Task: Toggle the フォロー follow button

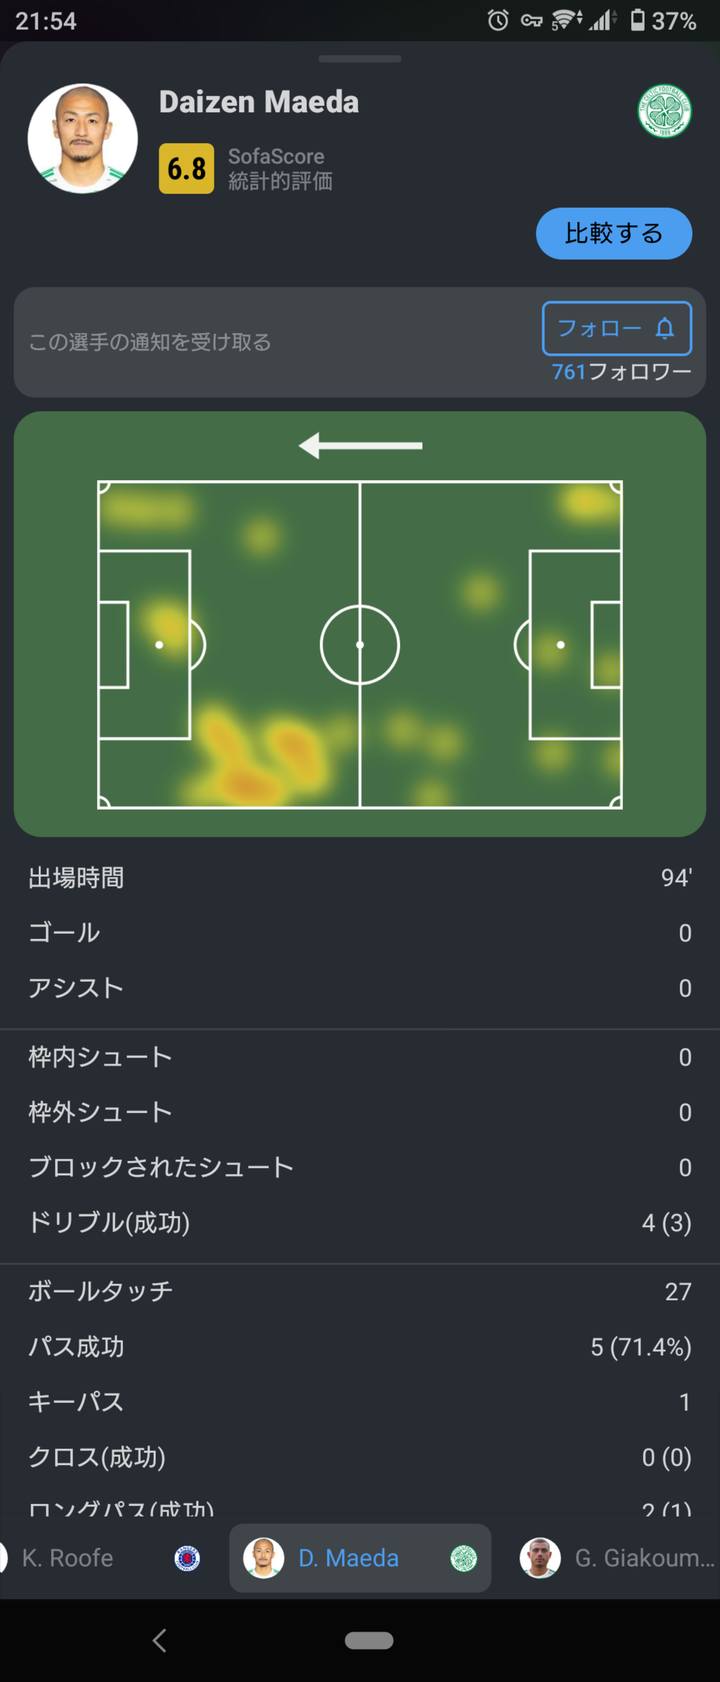Action: pos(616,328)
